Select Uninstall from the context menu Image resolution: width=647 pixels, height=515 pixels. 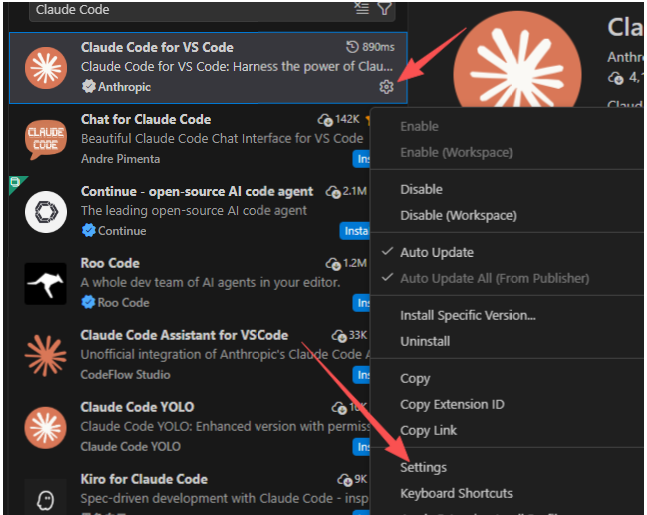[x=425, y=341]
